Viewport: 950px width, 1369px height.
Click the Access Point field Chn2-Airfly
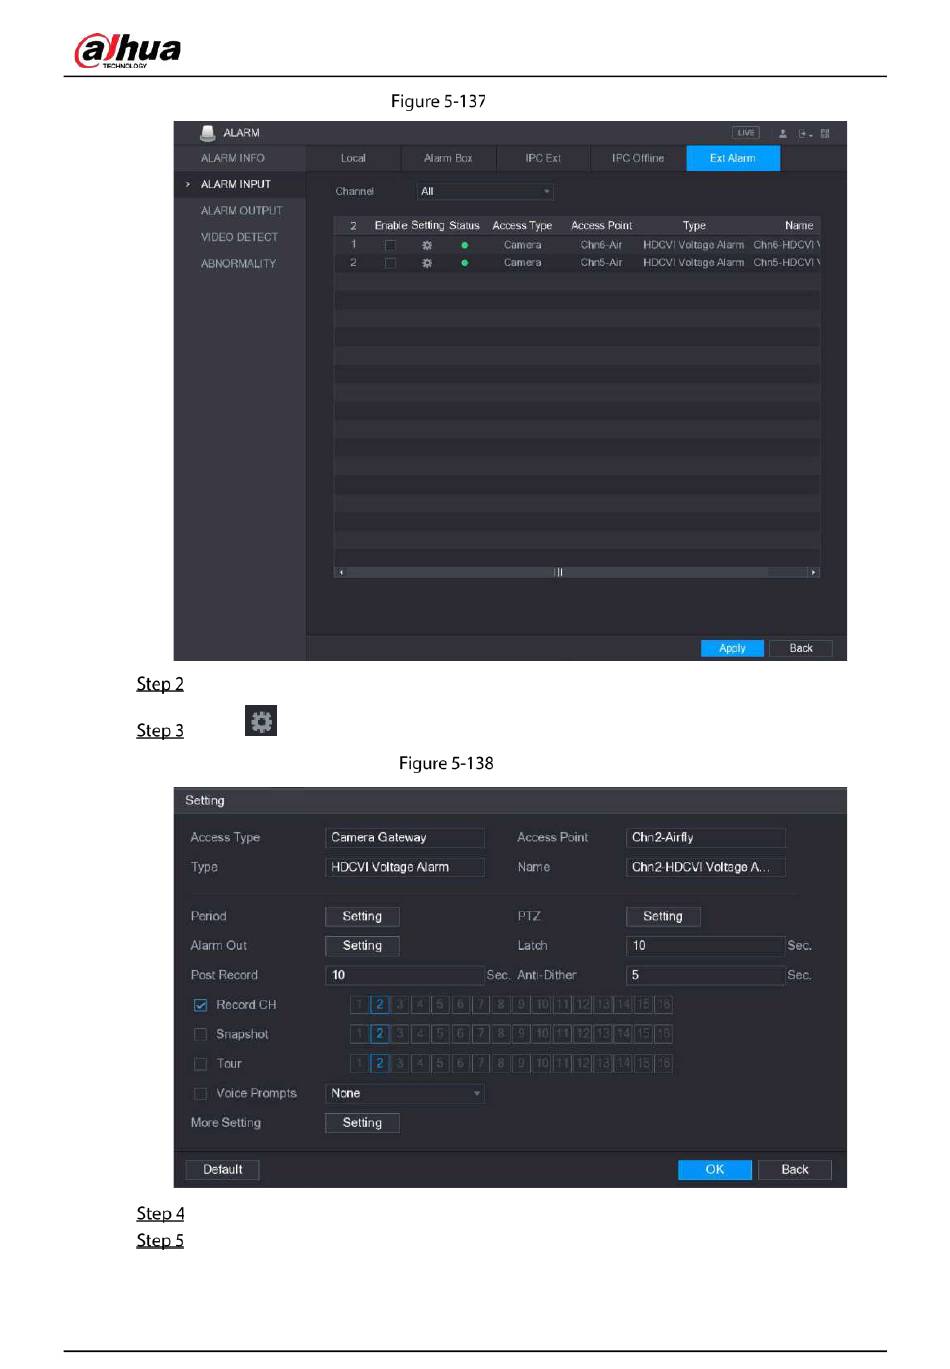[706, 837]
